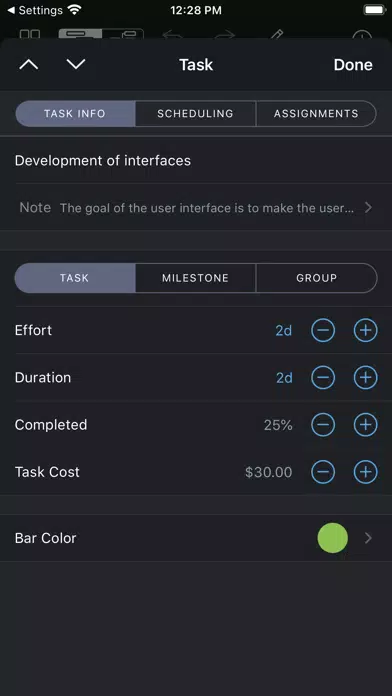Select the Task type segment
This screenshot has height=696, width=392.
[75, 278]
